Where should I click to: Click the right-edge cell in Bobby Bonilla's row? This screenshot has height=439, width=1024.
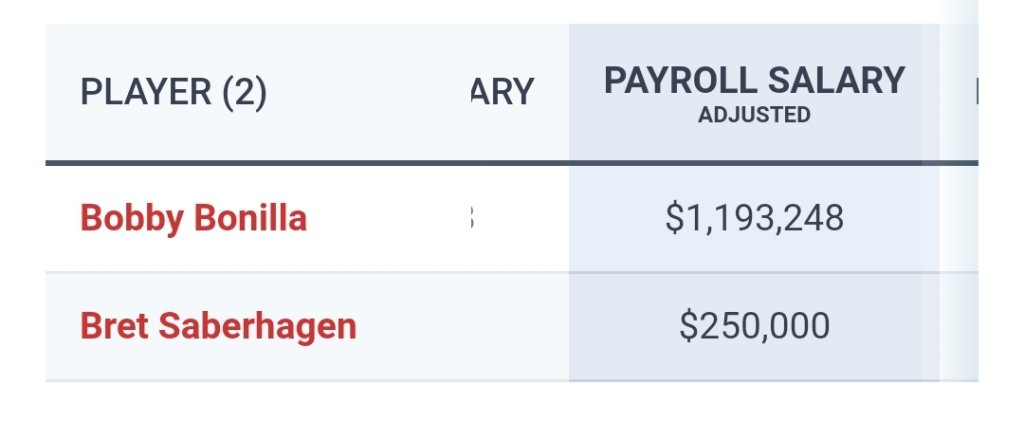[x=958, y=218]
